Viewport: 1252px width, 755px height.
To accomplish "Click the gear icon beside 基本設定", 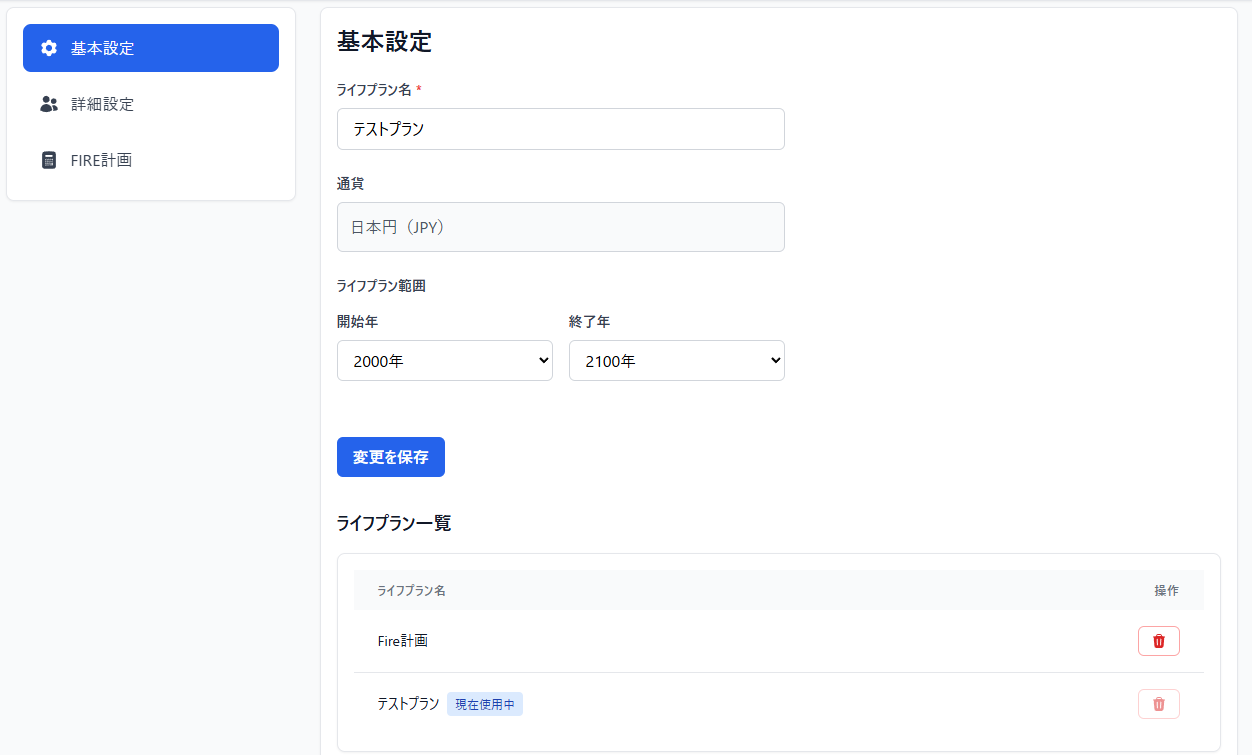I will [x=49, y=48].
